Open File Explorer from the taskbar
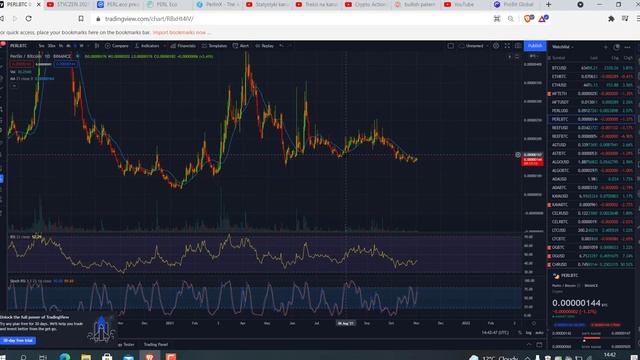Screen dimensions: 640x360 pyautogui.click(x=86, y=358)
